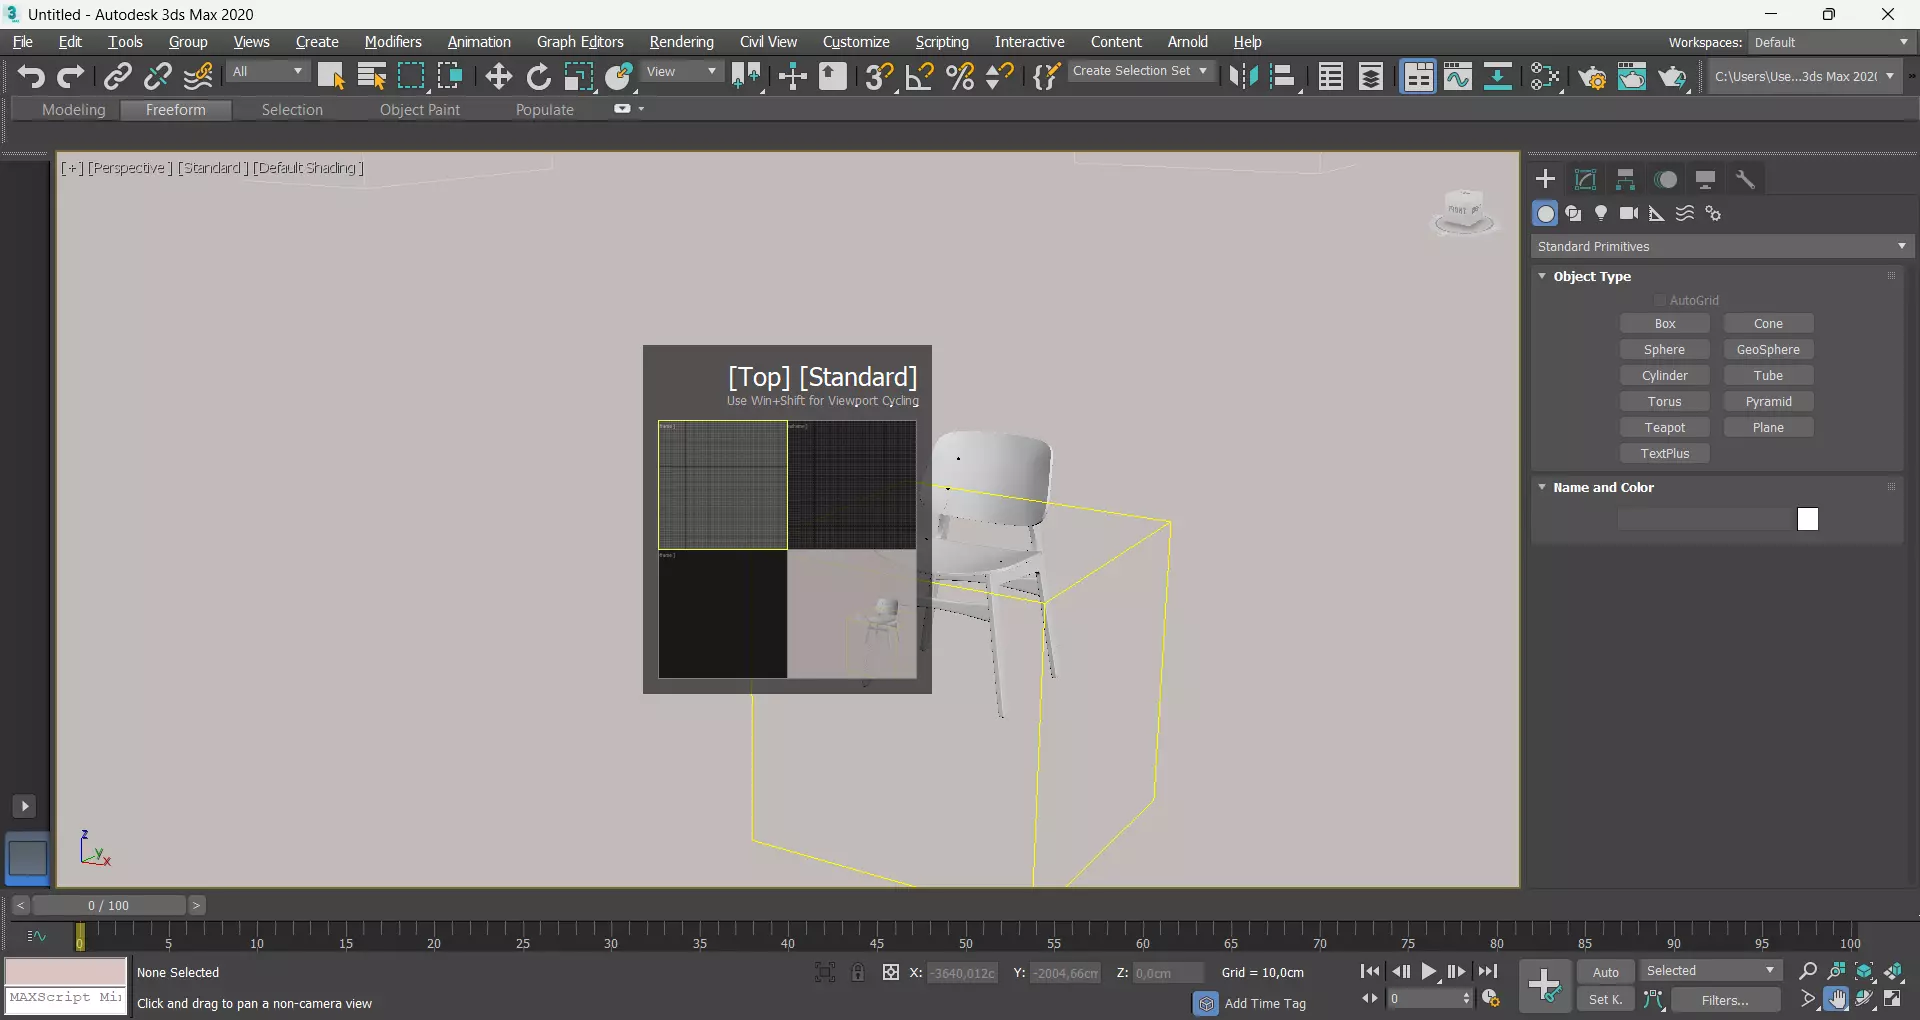Click Zoom Extents All icon
This screenshot has height=1020, width=1920.
1894,971
